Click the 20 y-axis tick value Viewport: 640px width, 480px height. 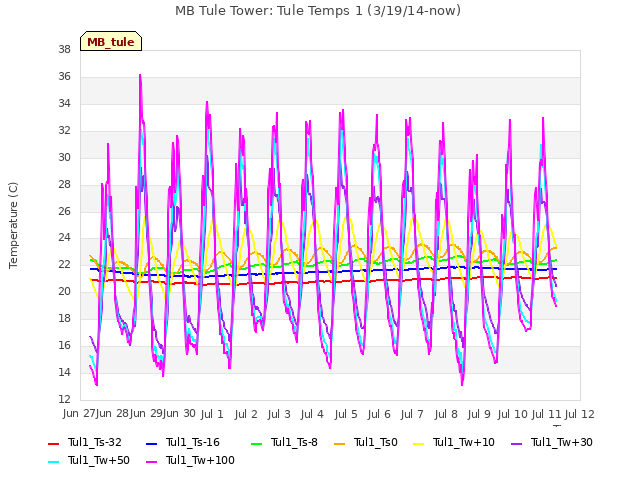click(x=64, y=292)
